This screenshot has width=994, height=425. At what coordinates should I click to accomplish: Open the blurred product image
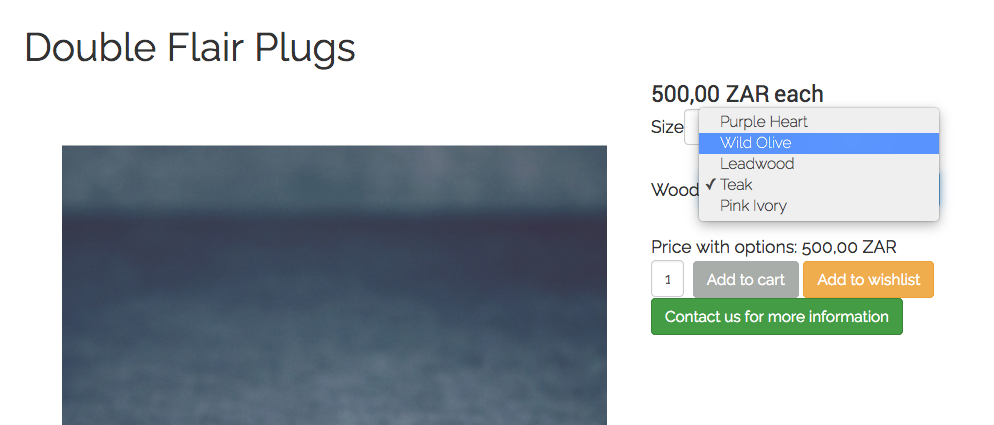(x=334, y=285)
